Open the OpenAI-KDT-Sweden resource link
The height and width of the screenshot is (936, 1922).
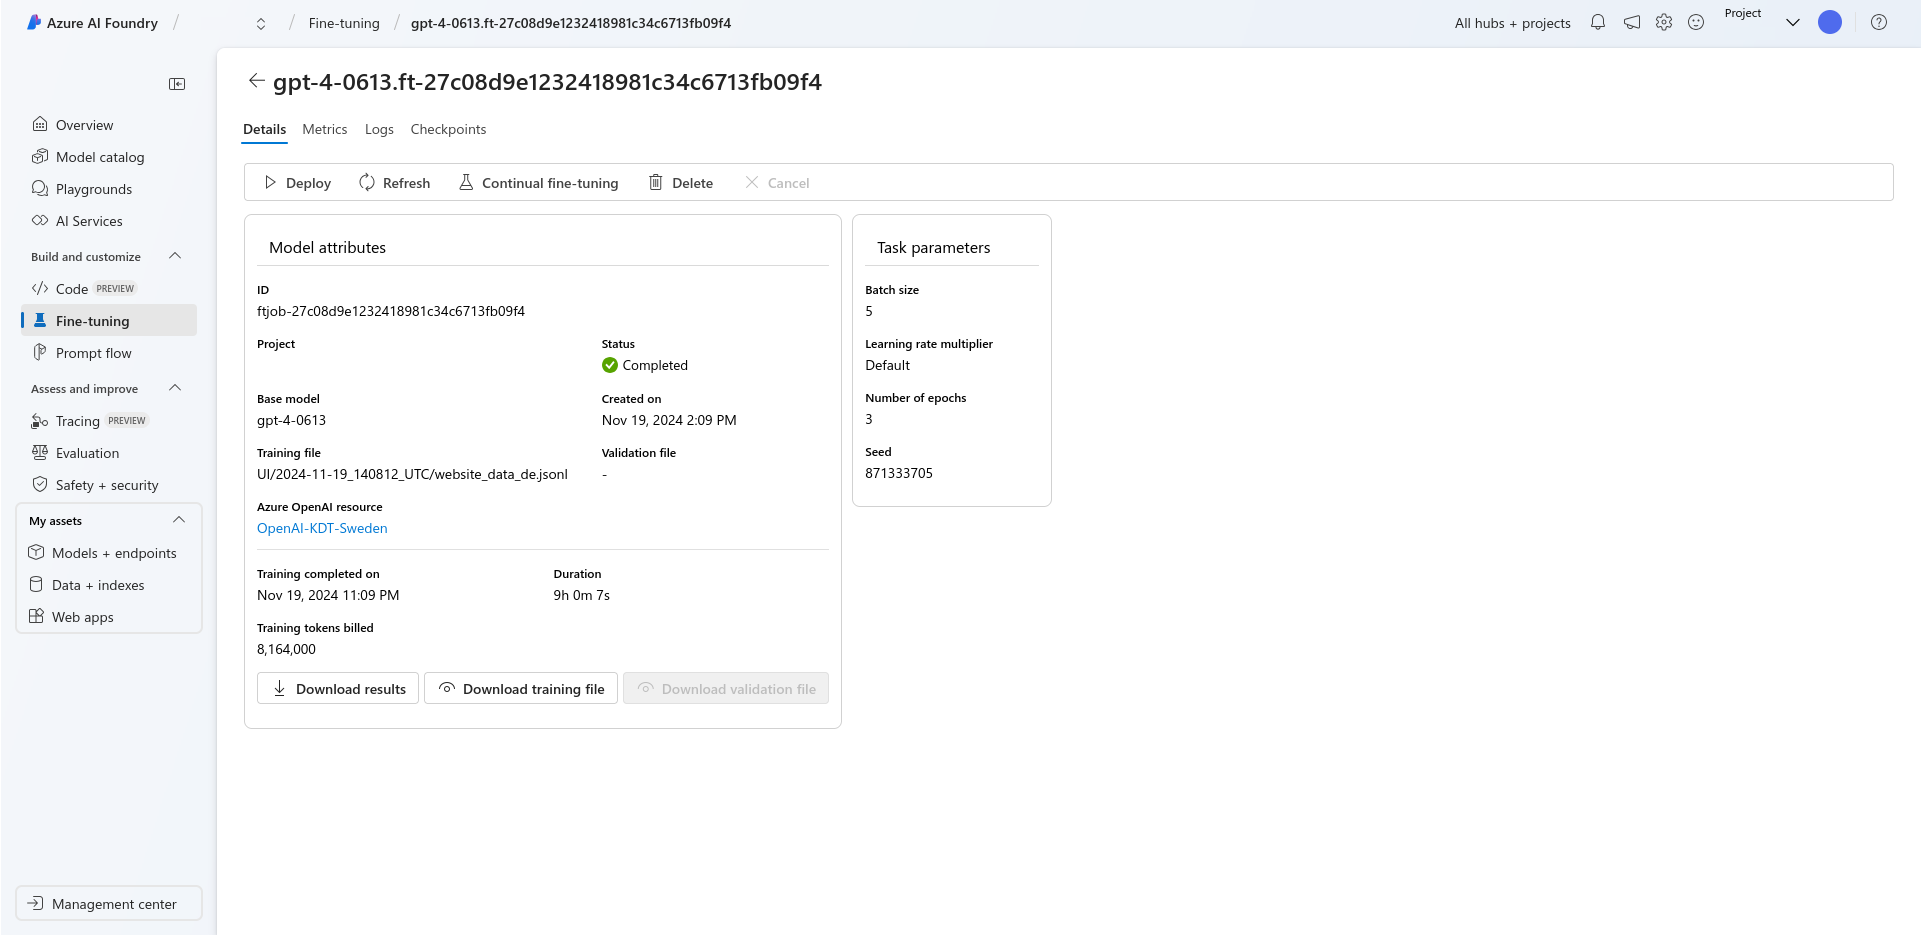coord(322,528)
